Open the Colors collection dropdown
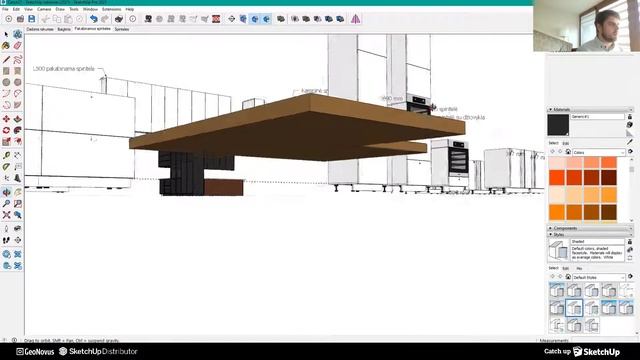Screen dimensions: 640x360 (599, 152)
